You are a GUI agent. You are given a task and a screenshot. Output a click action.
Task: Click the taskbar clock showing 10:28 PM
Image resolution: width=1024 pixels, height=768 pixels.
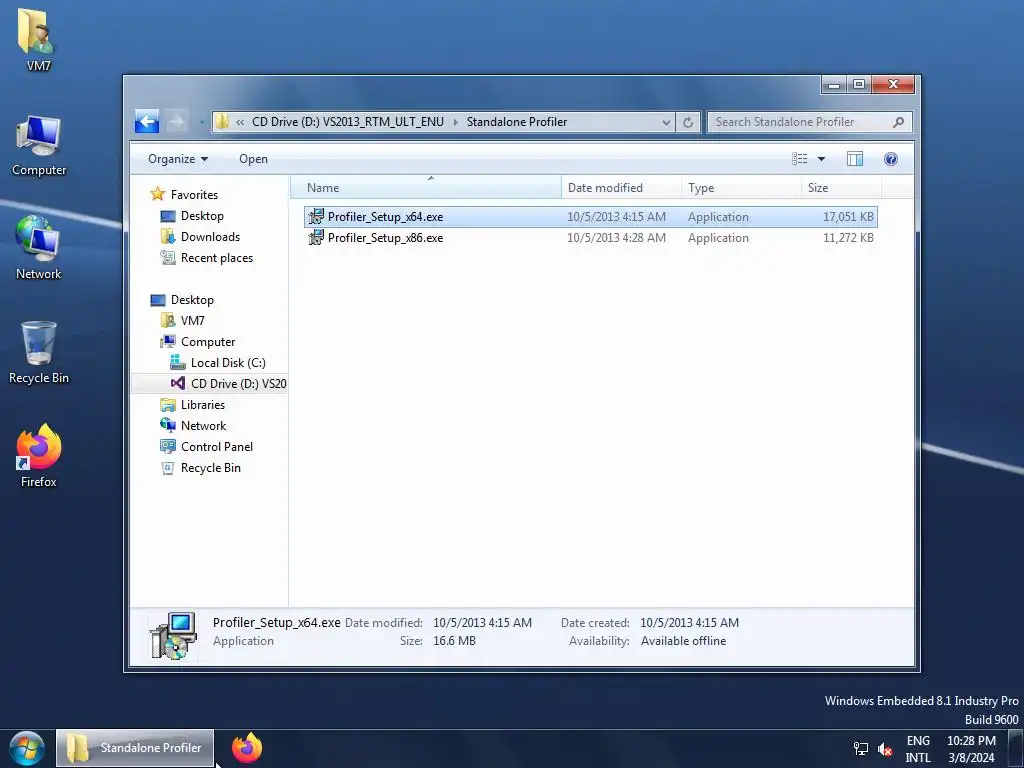click(x=971, y=749)
